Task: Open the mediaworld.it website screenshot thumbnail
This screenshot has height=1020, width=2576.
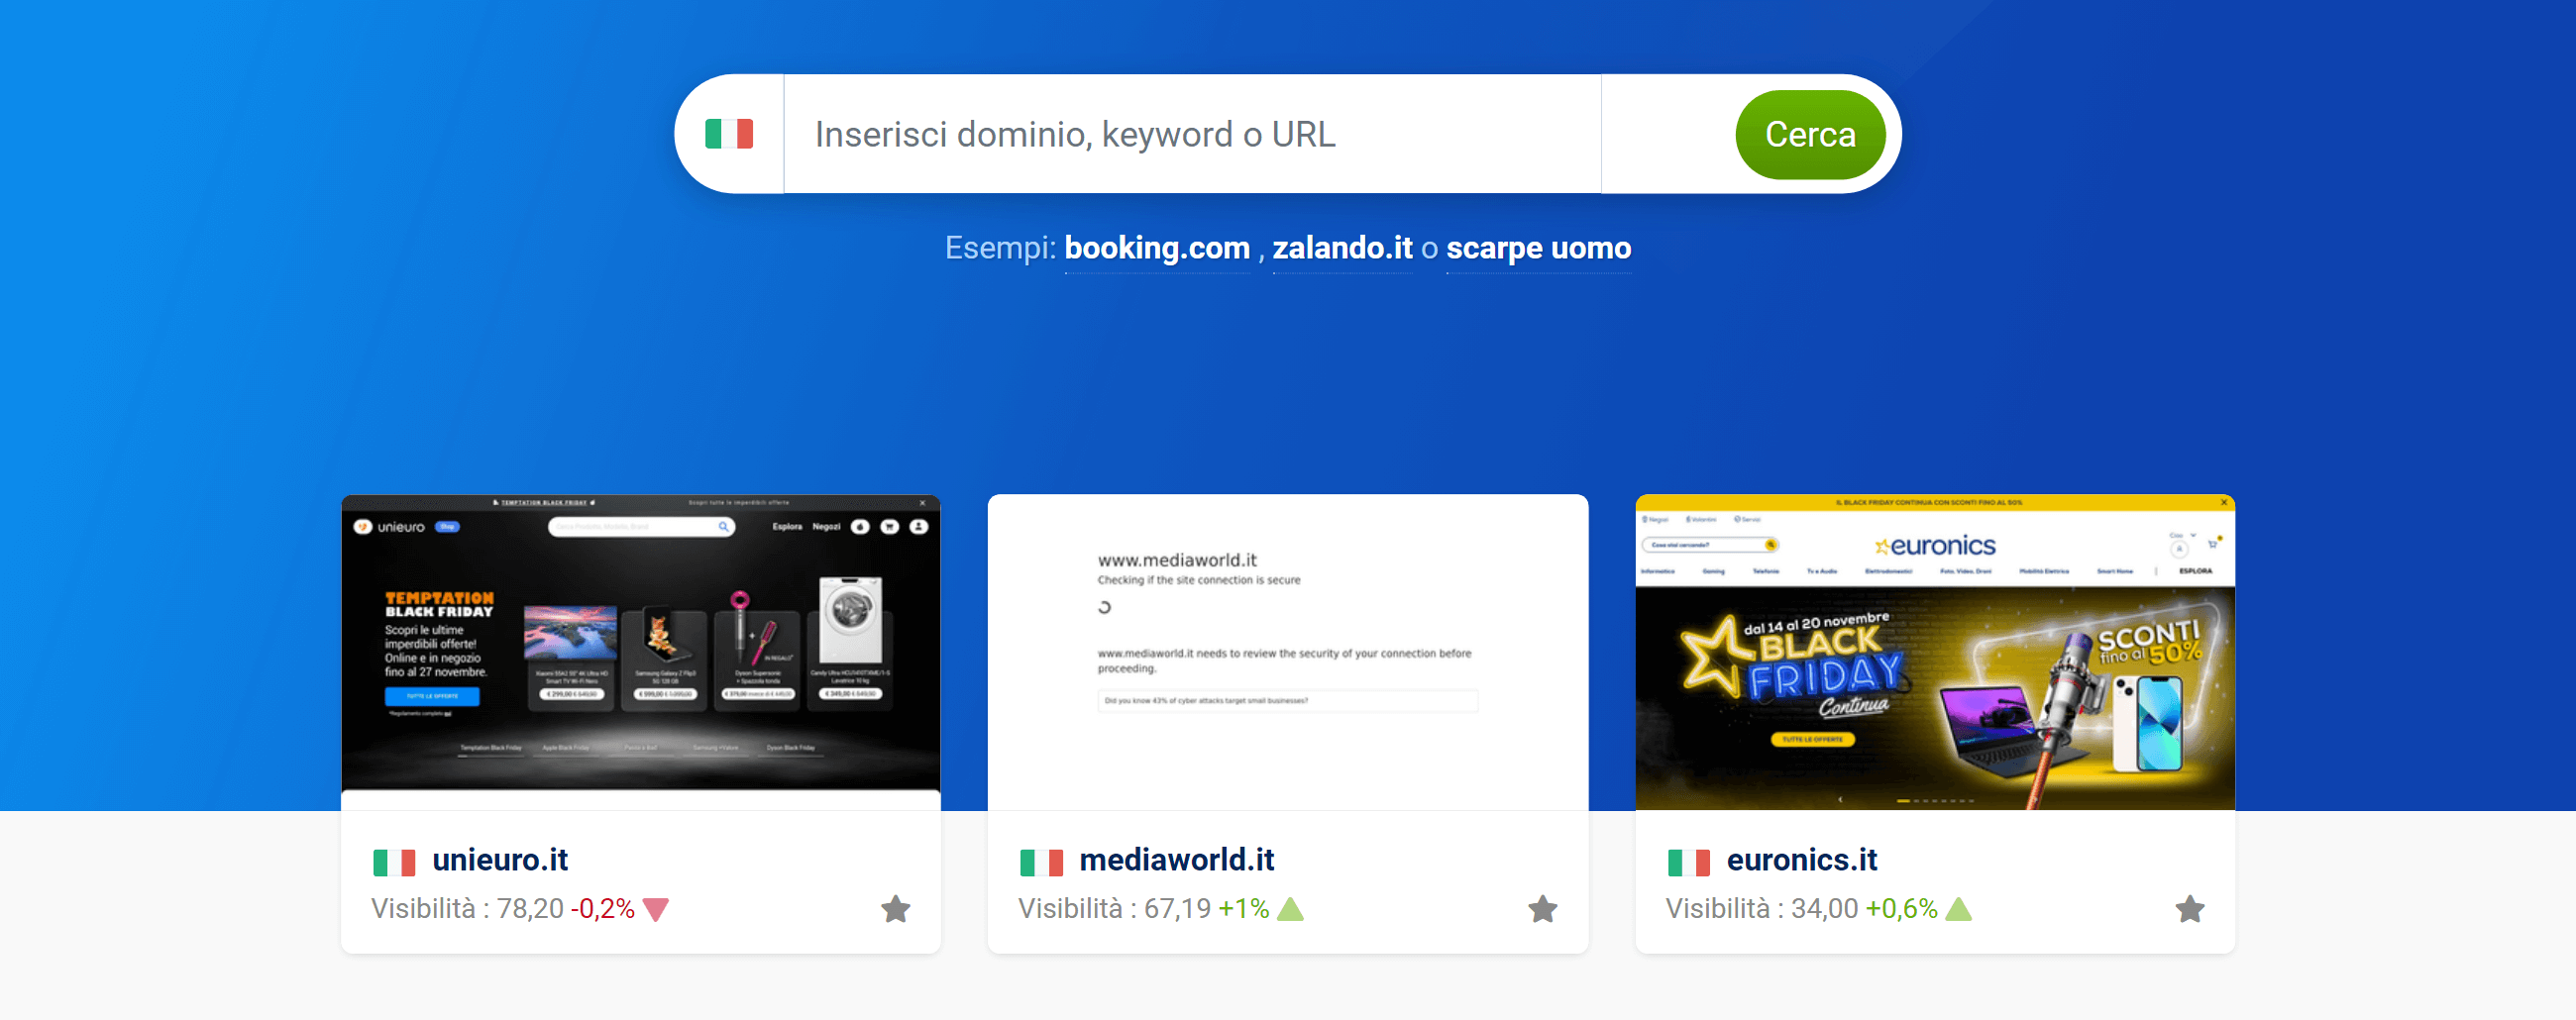Action: pyautogui.click(x=1288, y=652)
